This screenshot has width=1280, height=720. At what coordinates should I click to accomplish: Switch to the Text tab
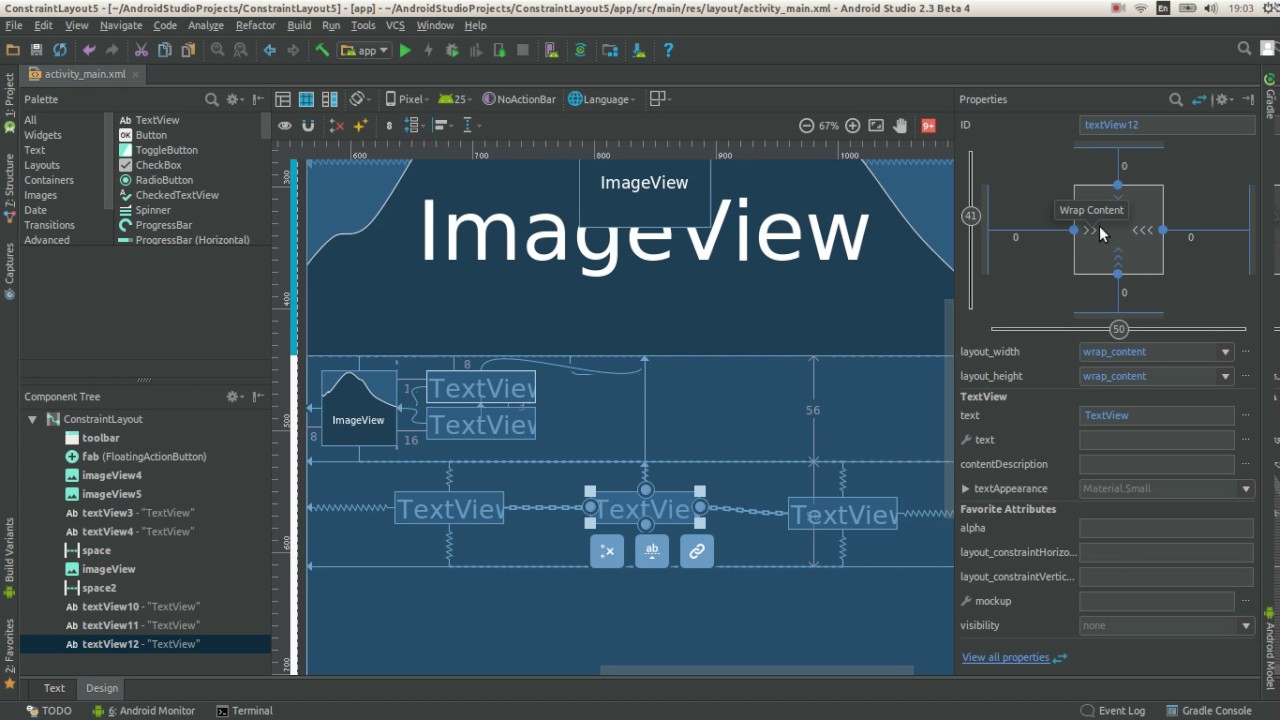point(54,688)
